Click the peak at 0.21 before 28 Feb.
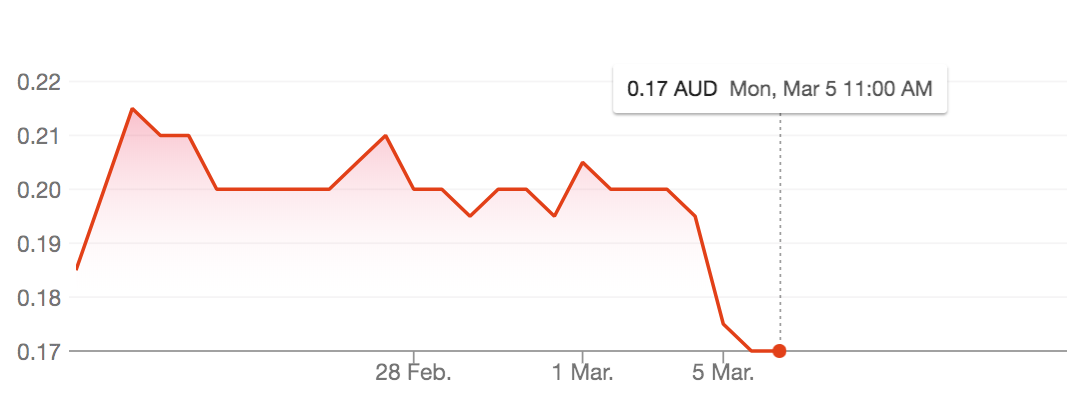The width and height of the screenshot is (1087, 399). tap(385, 136)
